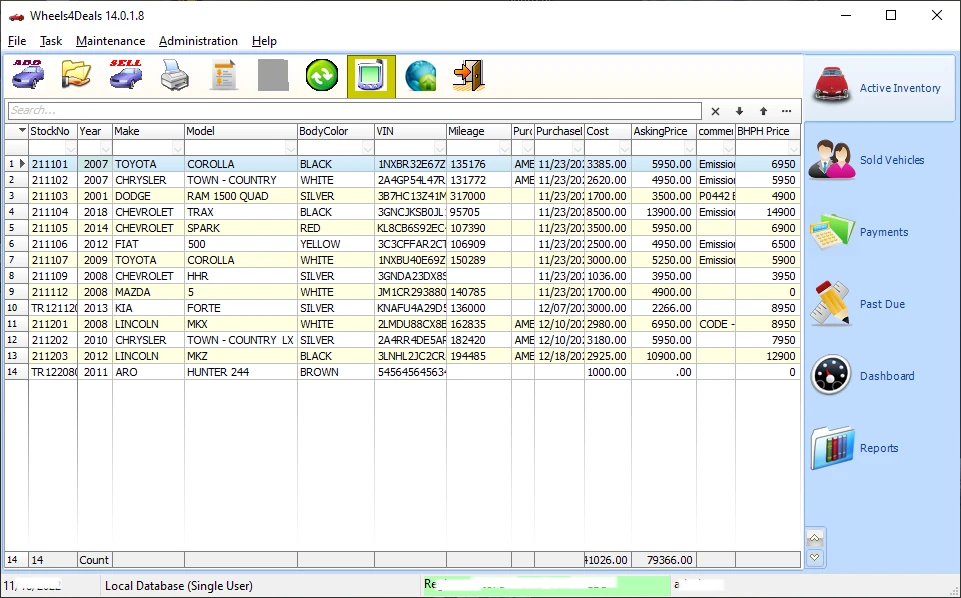
Task: Open grid corner column chooser arrow
Action: 22,131
